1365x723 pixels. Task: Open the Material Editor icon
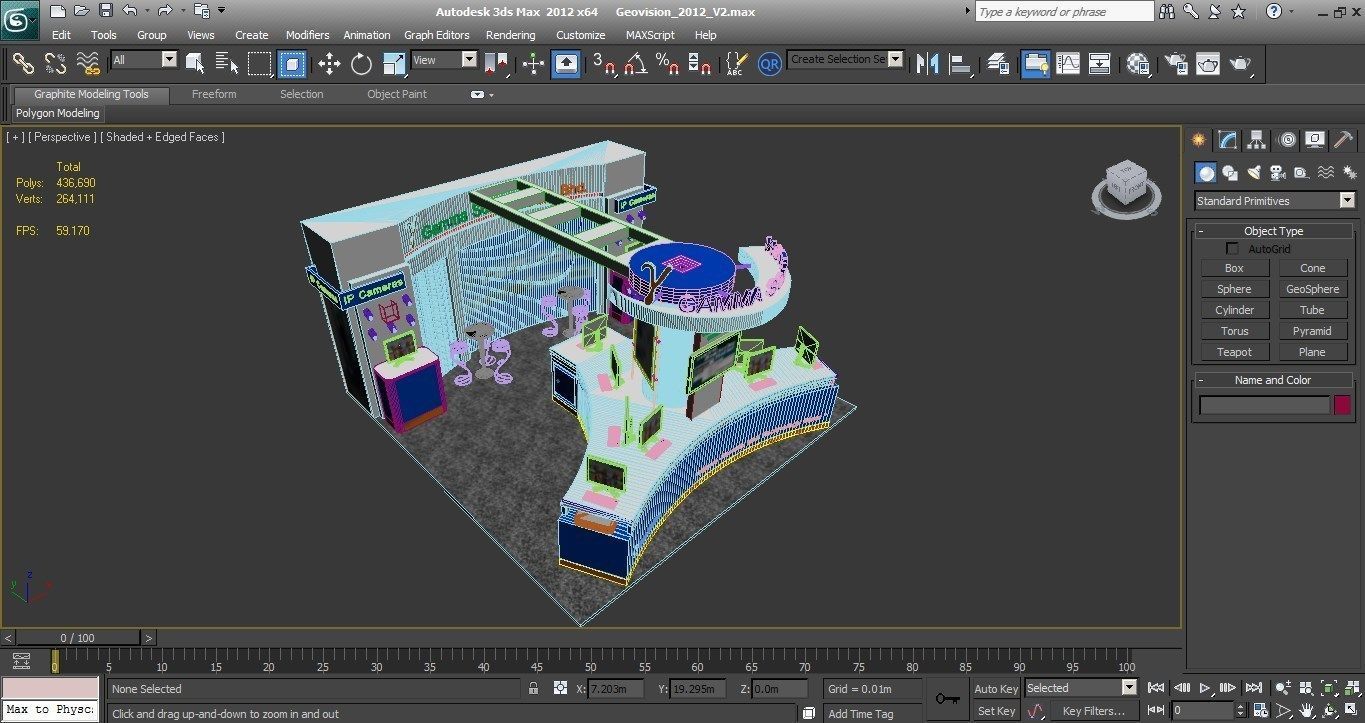coord(1138,64)
